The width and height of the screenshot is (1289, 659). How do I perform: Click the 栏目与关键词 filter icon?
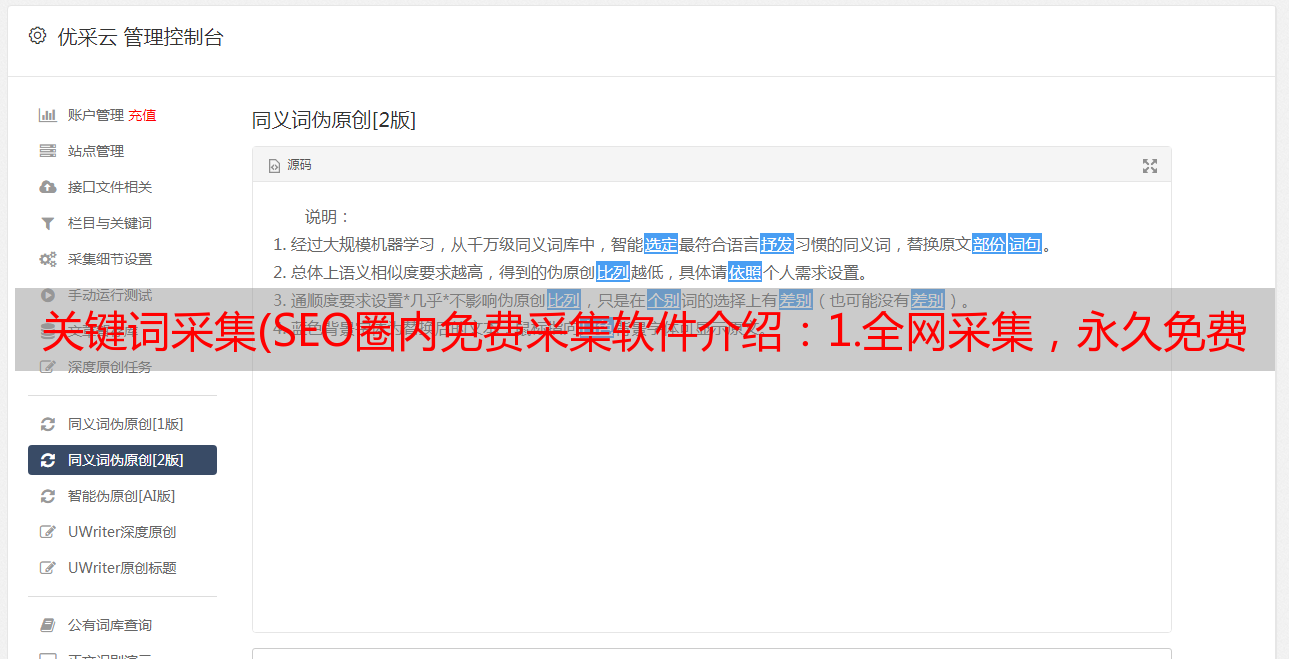coord(47,223)
